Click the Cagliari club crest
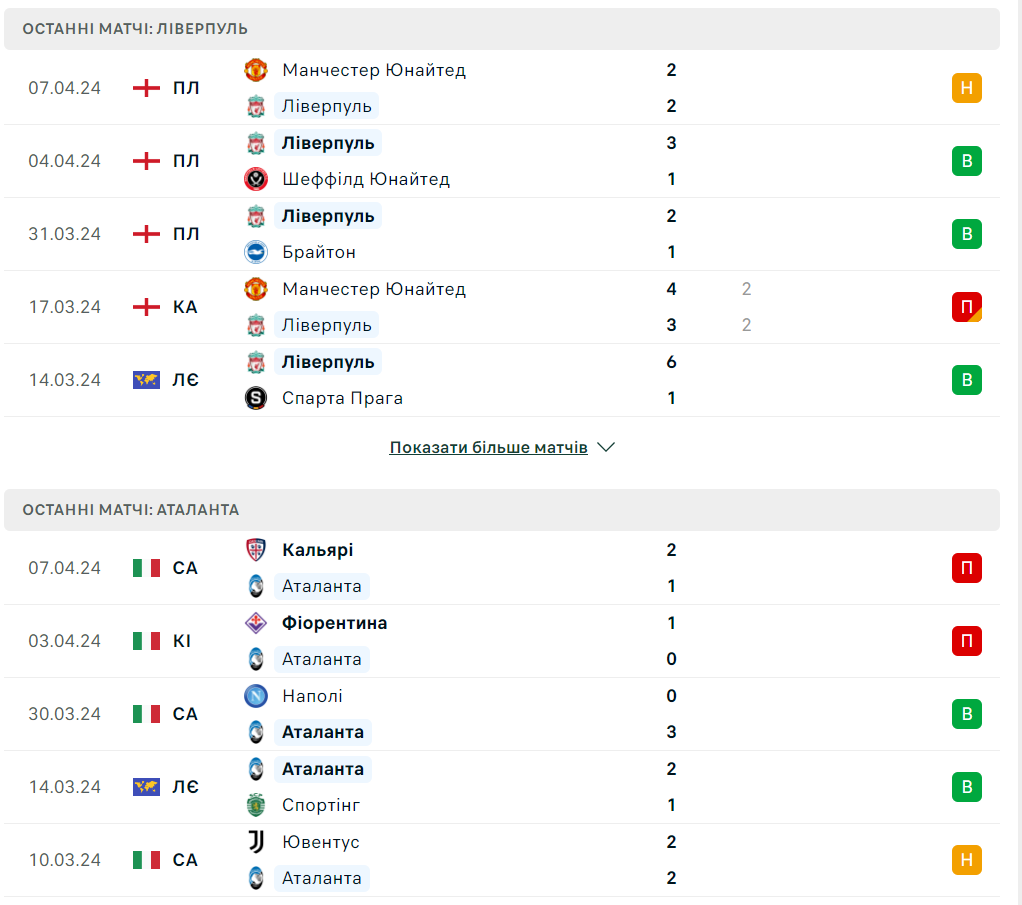The image size is (1022, 905). click(256, 550)
